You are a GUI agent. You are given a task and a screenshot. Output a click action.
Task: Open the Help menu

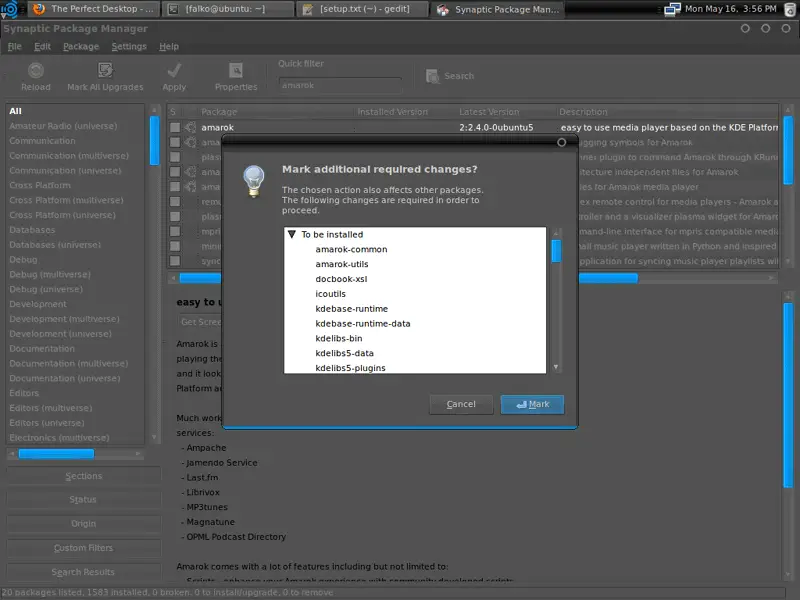(x=169, y=46)
